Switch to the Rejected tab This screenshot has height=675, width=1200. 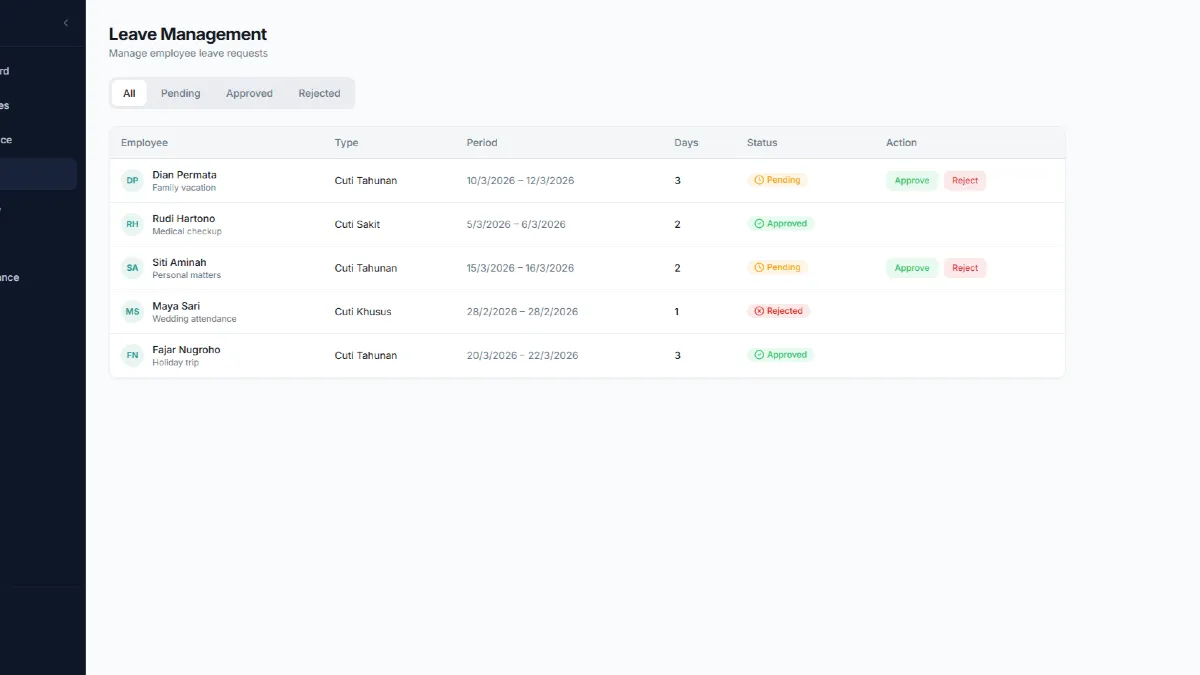tap(319, 93)
